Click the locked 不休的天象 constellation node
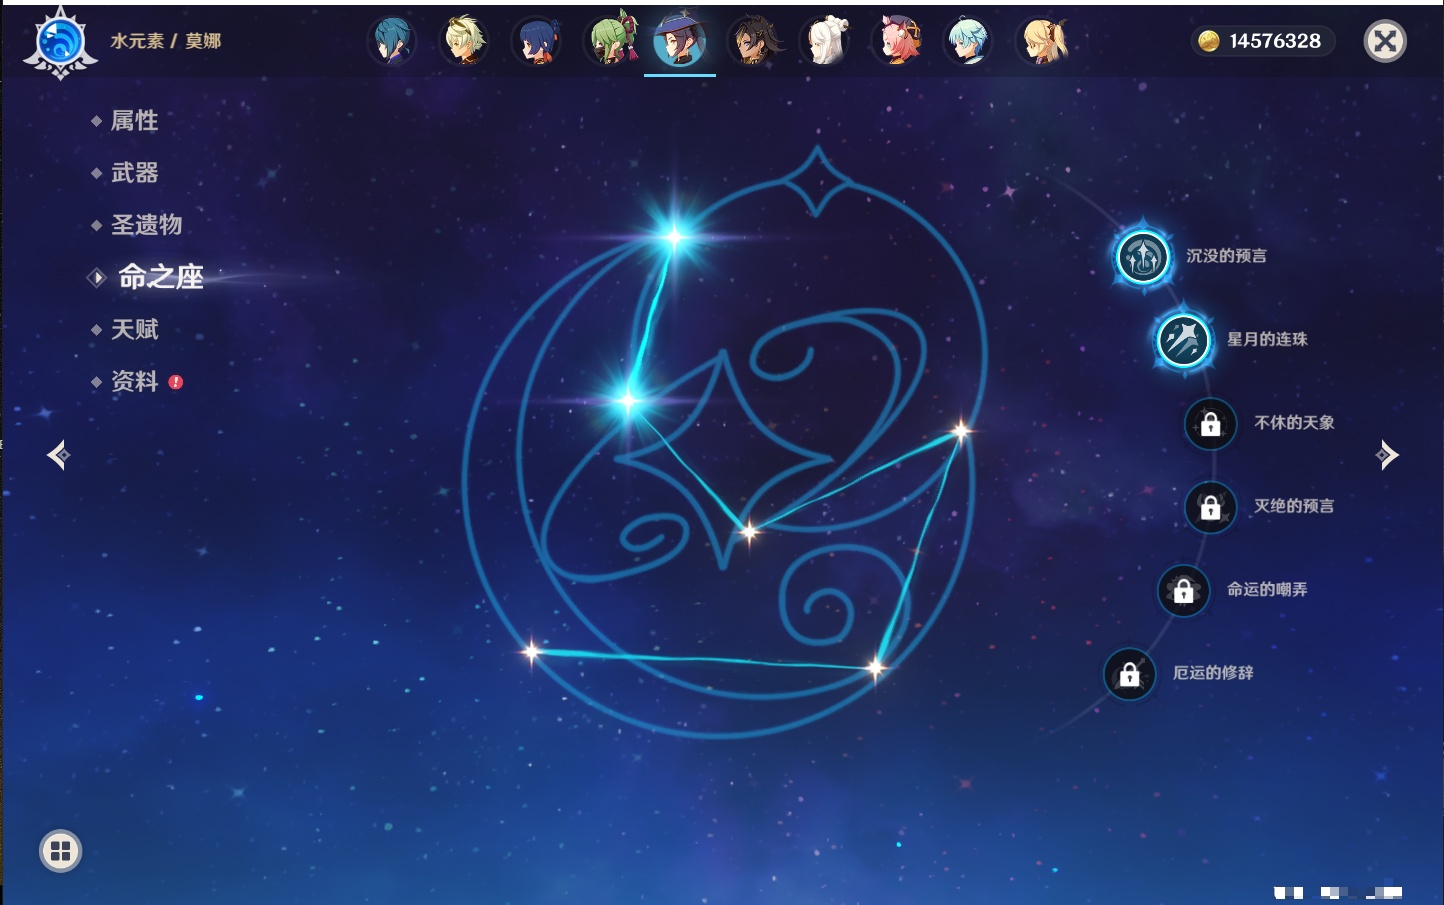The height and width of the screenshot is (905, 1444). (1211, 424)
